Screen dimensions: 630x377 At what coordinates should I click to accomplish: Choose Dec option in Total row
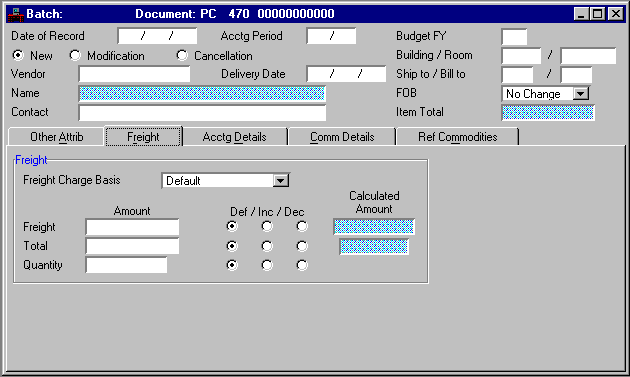[302, 246]
